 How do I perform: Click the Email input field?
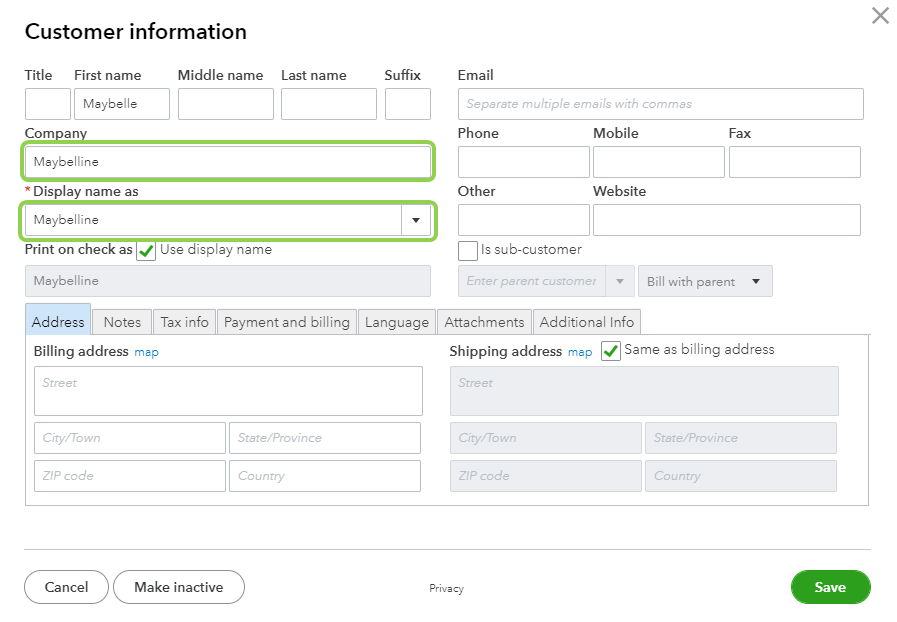(x=661, y=104)
